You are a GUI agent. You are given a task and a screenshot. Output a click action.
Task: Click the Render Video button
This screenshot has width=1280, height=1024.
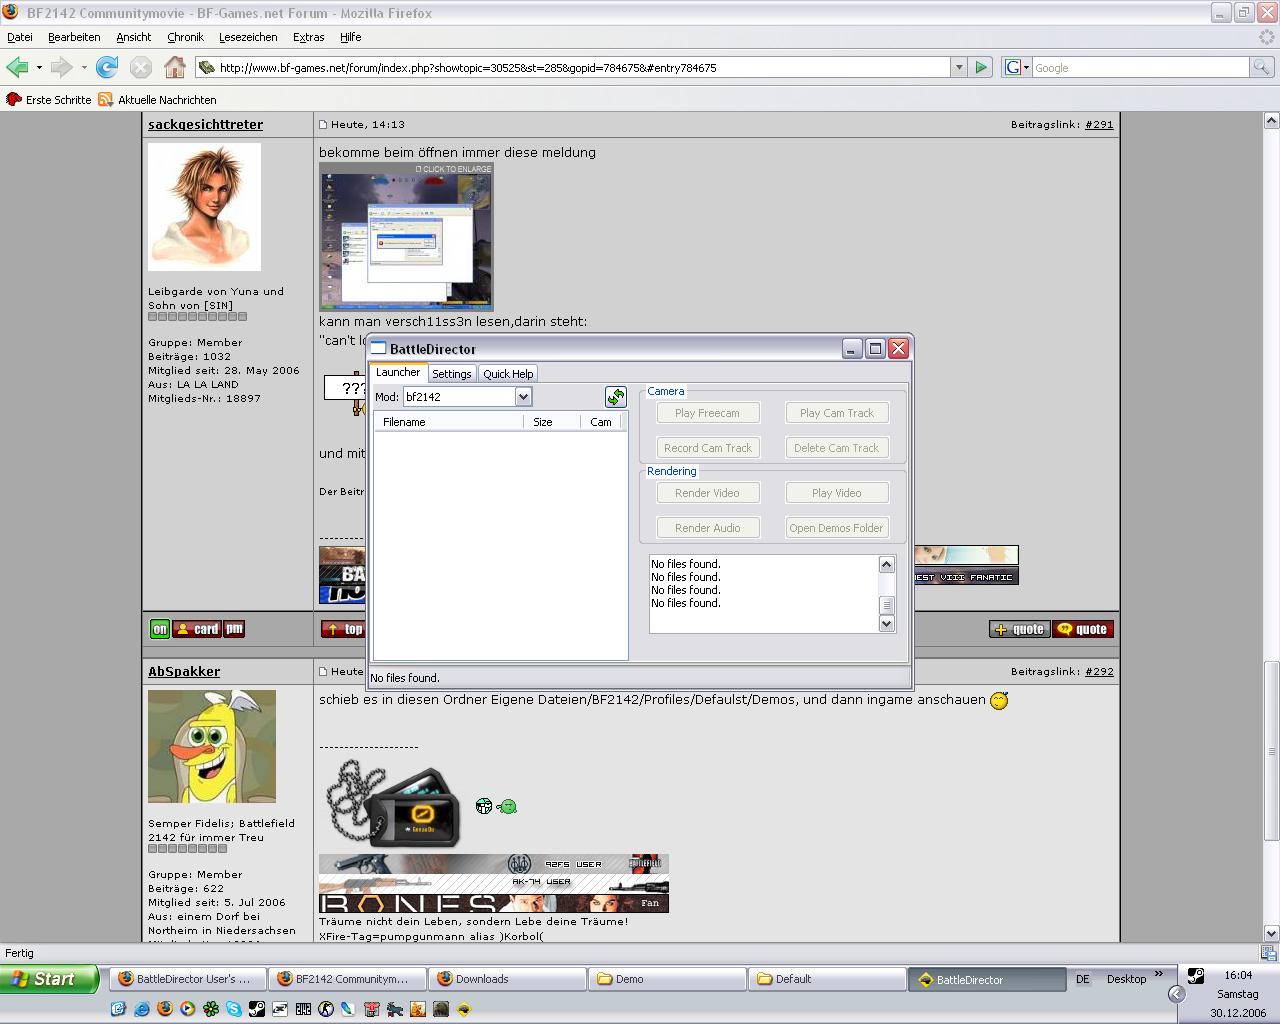(x=707, y=493)
